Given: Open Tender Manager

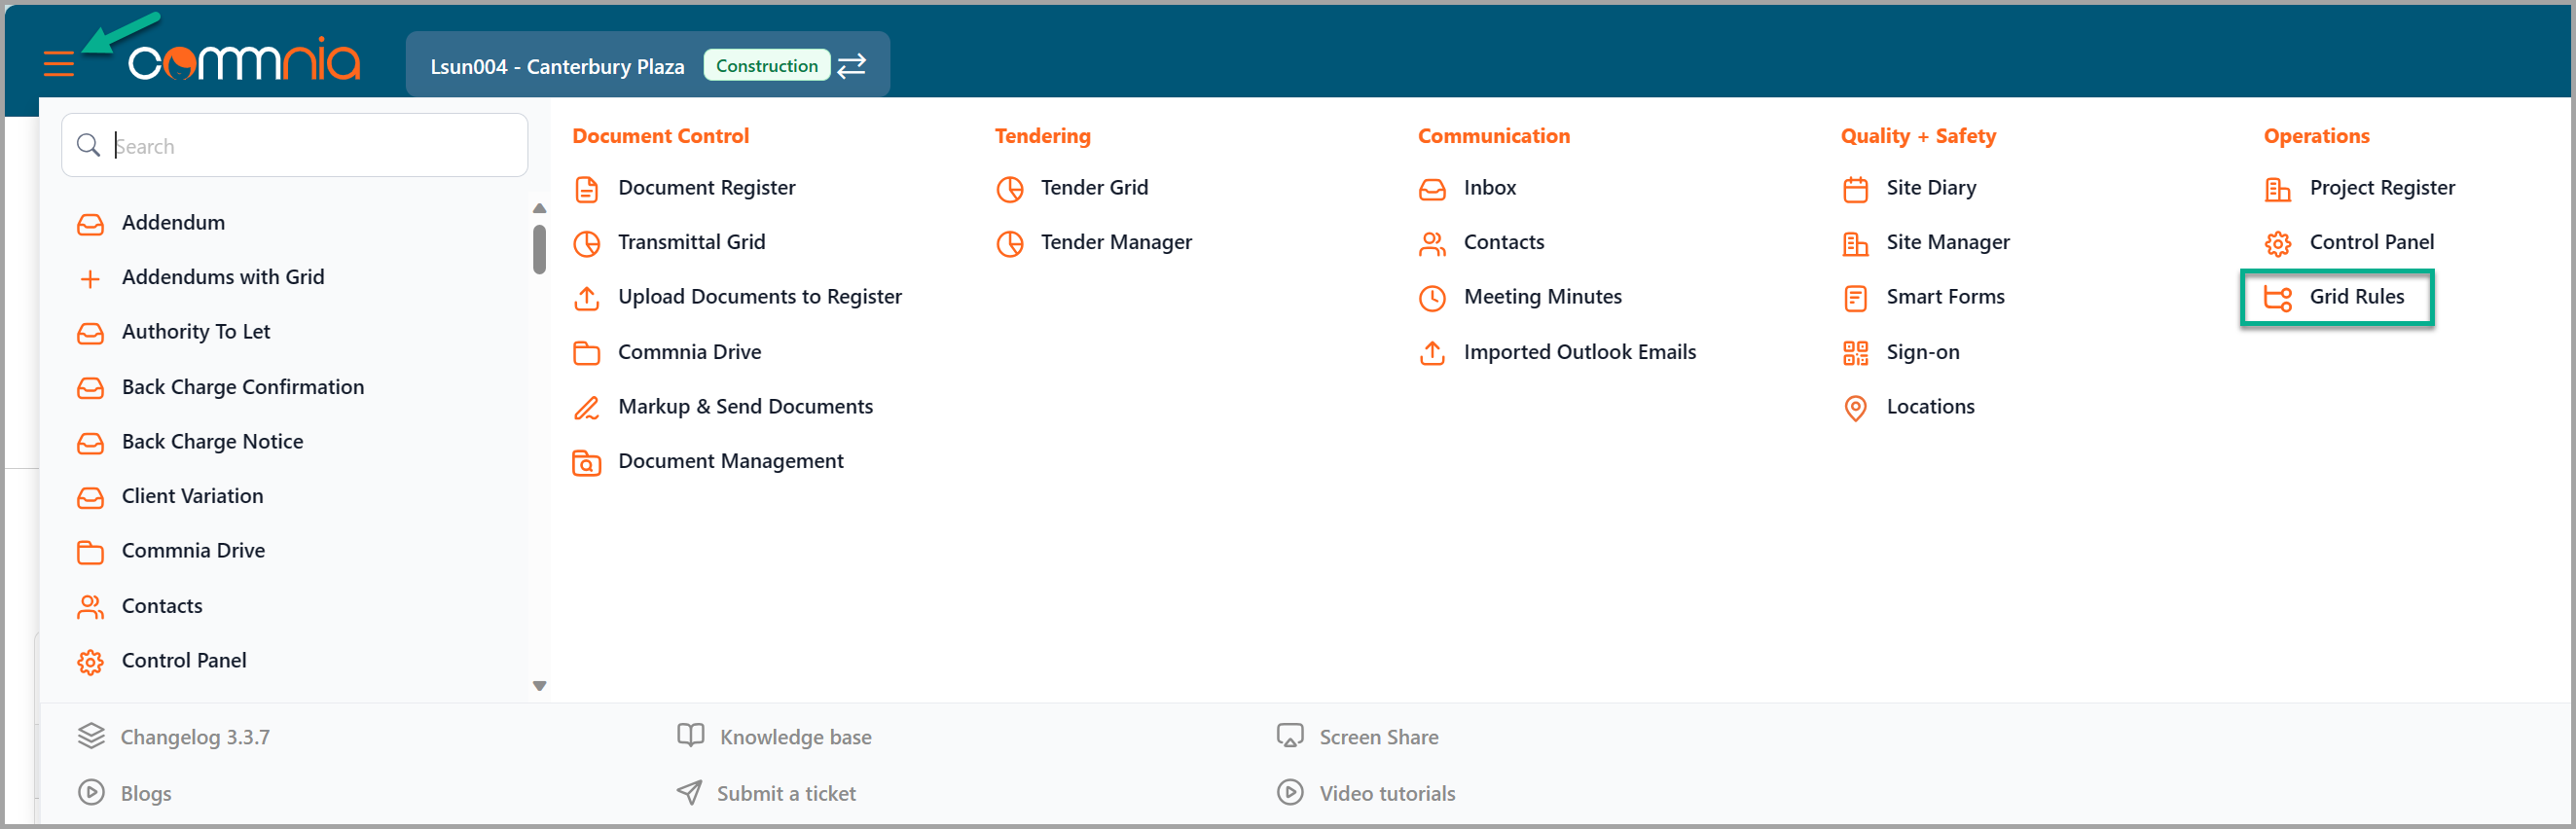Looking at the screenshot, I should coord(1116,242).
